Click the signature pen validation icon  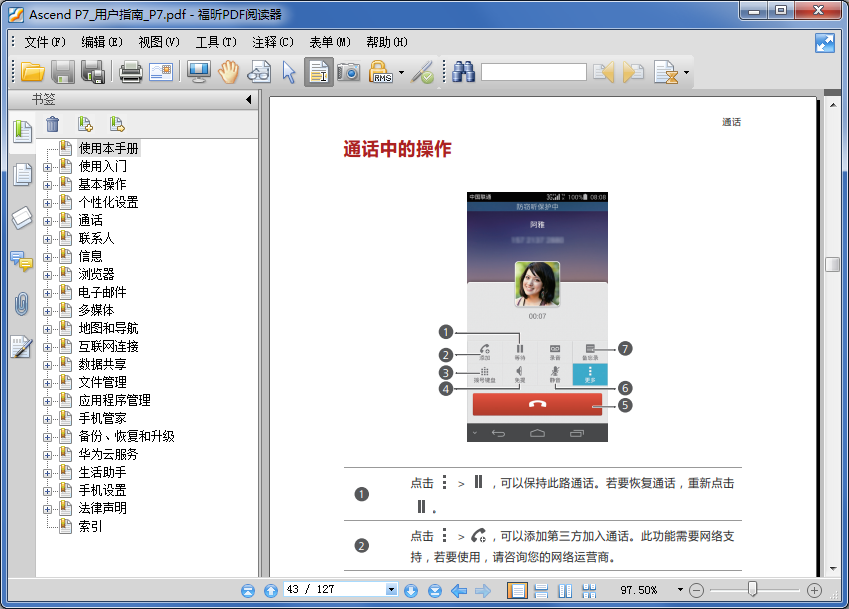(x=422, y=72)
